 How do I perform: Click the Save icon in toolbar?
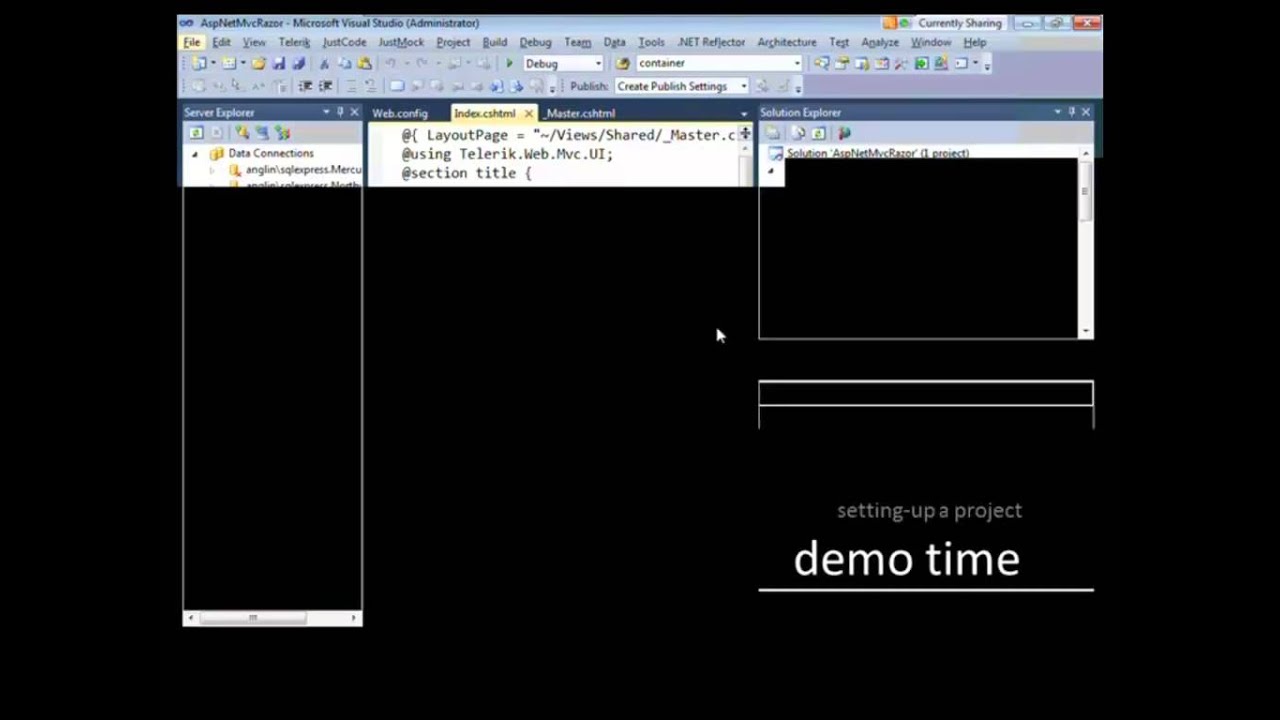click(279, 63)
